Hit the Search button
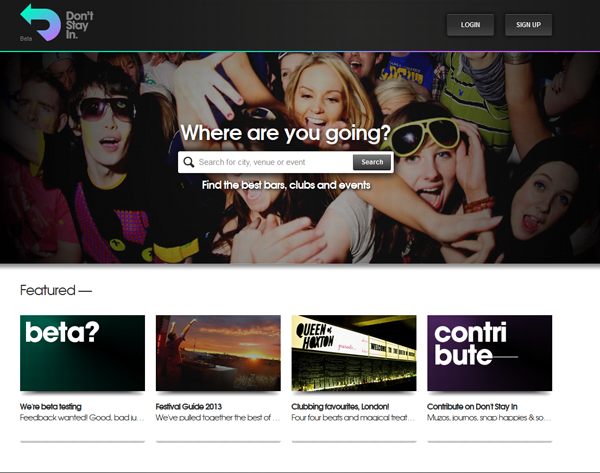600x473 pixels. click(372, 162)
